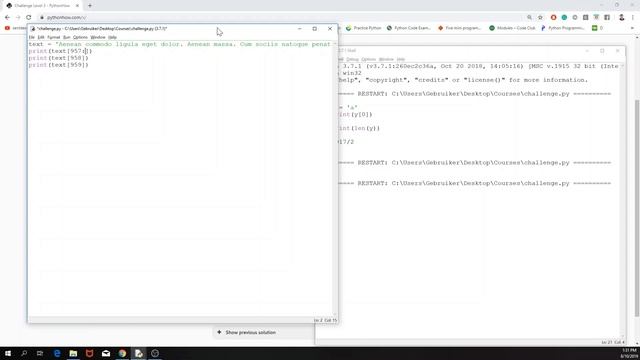Switch to Python IDLE in the taskbar
Viewport: 640px width, 360px height.
coord(139,353)
